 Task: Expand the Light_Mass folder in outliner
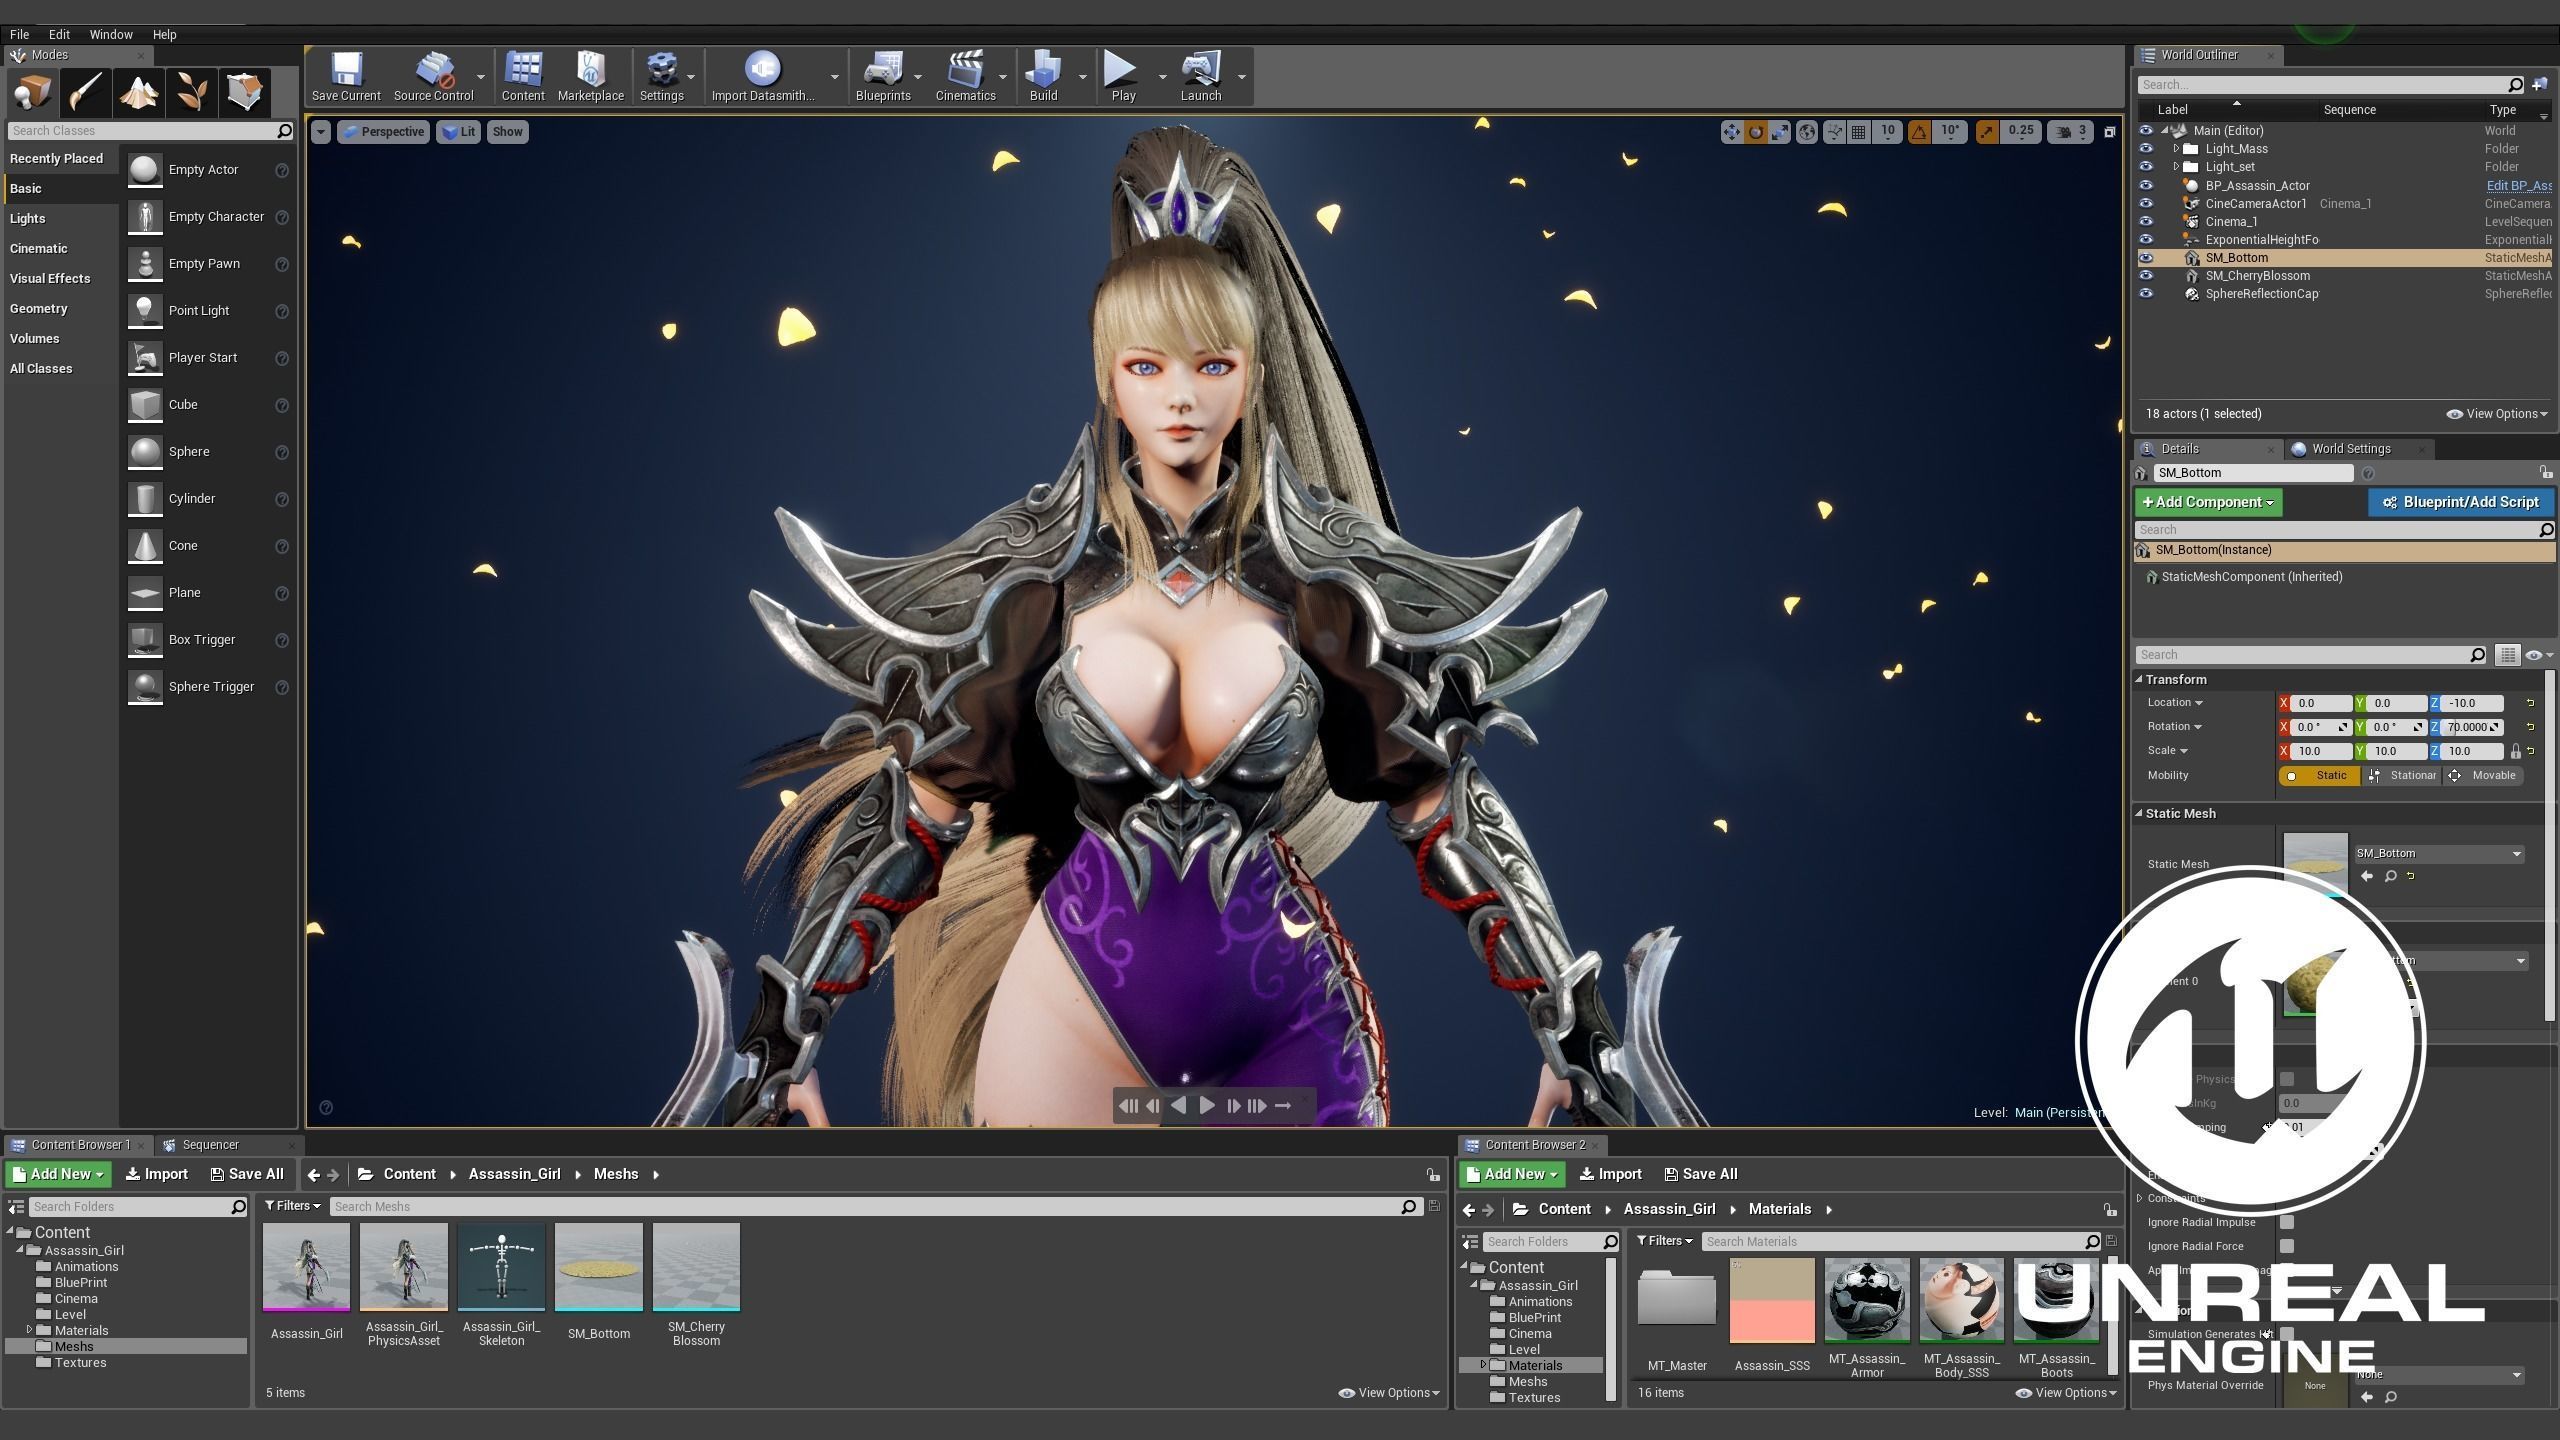(x=2176, y=149)
